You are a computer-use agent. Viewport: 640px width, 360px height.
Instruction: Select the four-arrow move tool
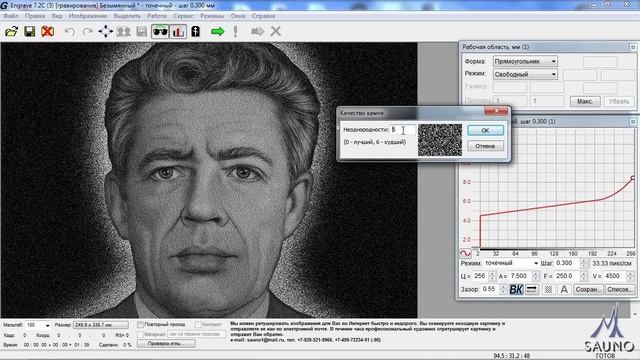(x=105, y=31)
